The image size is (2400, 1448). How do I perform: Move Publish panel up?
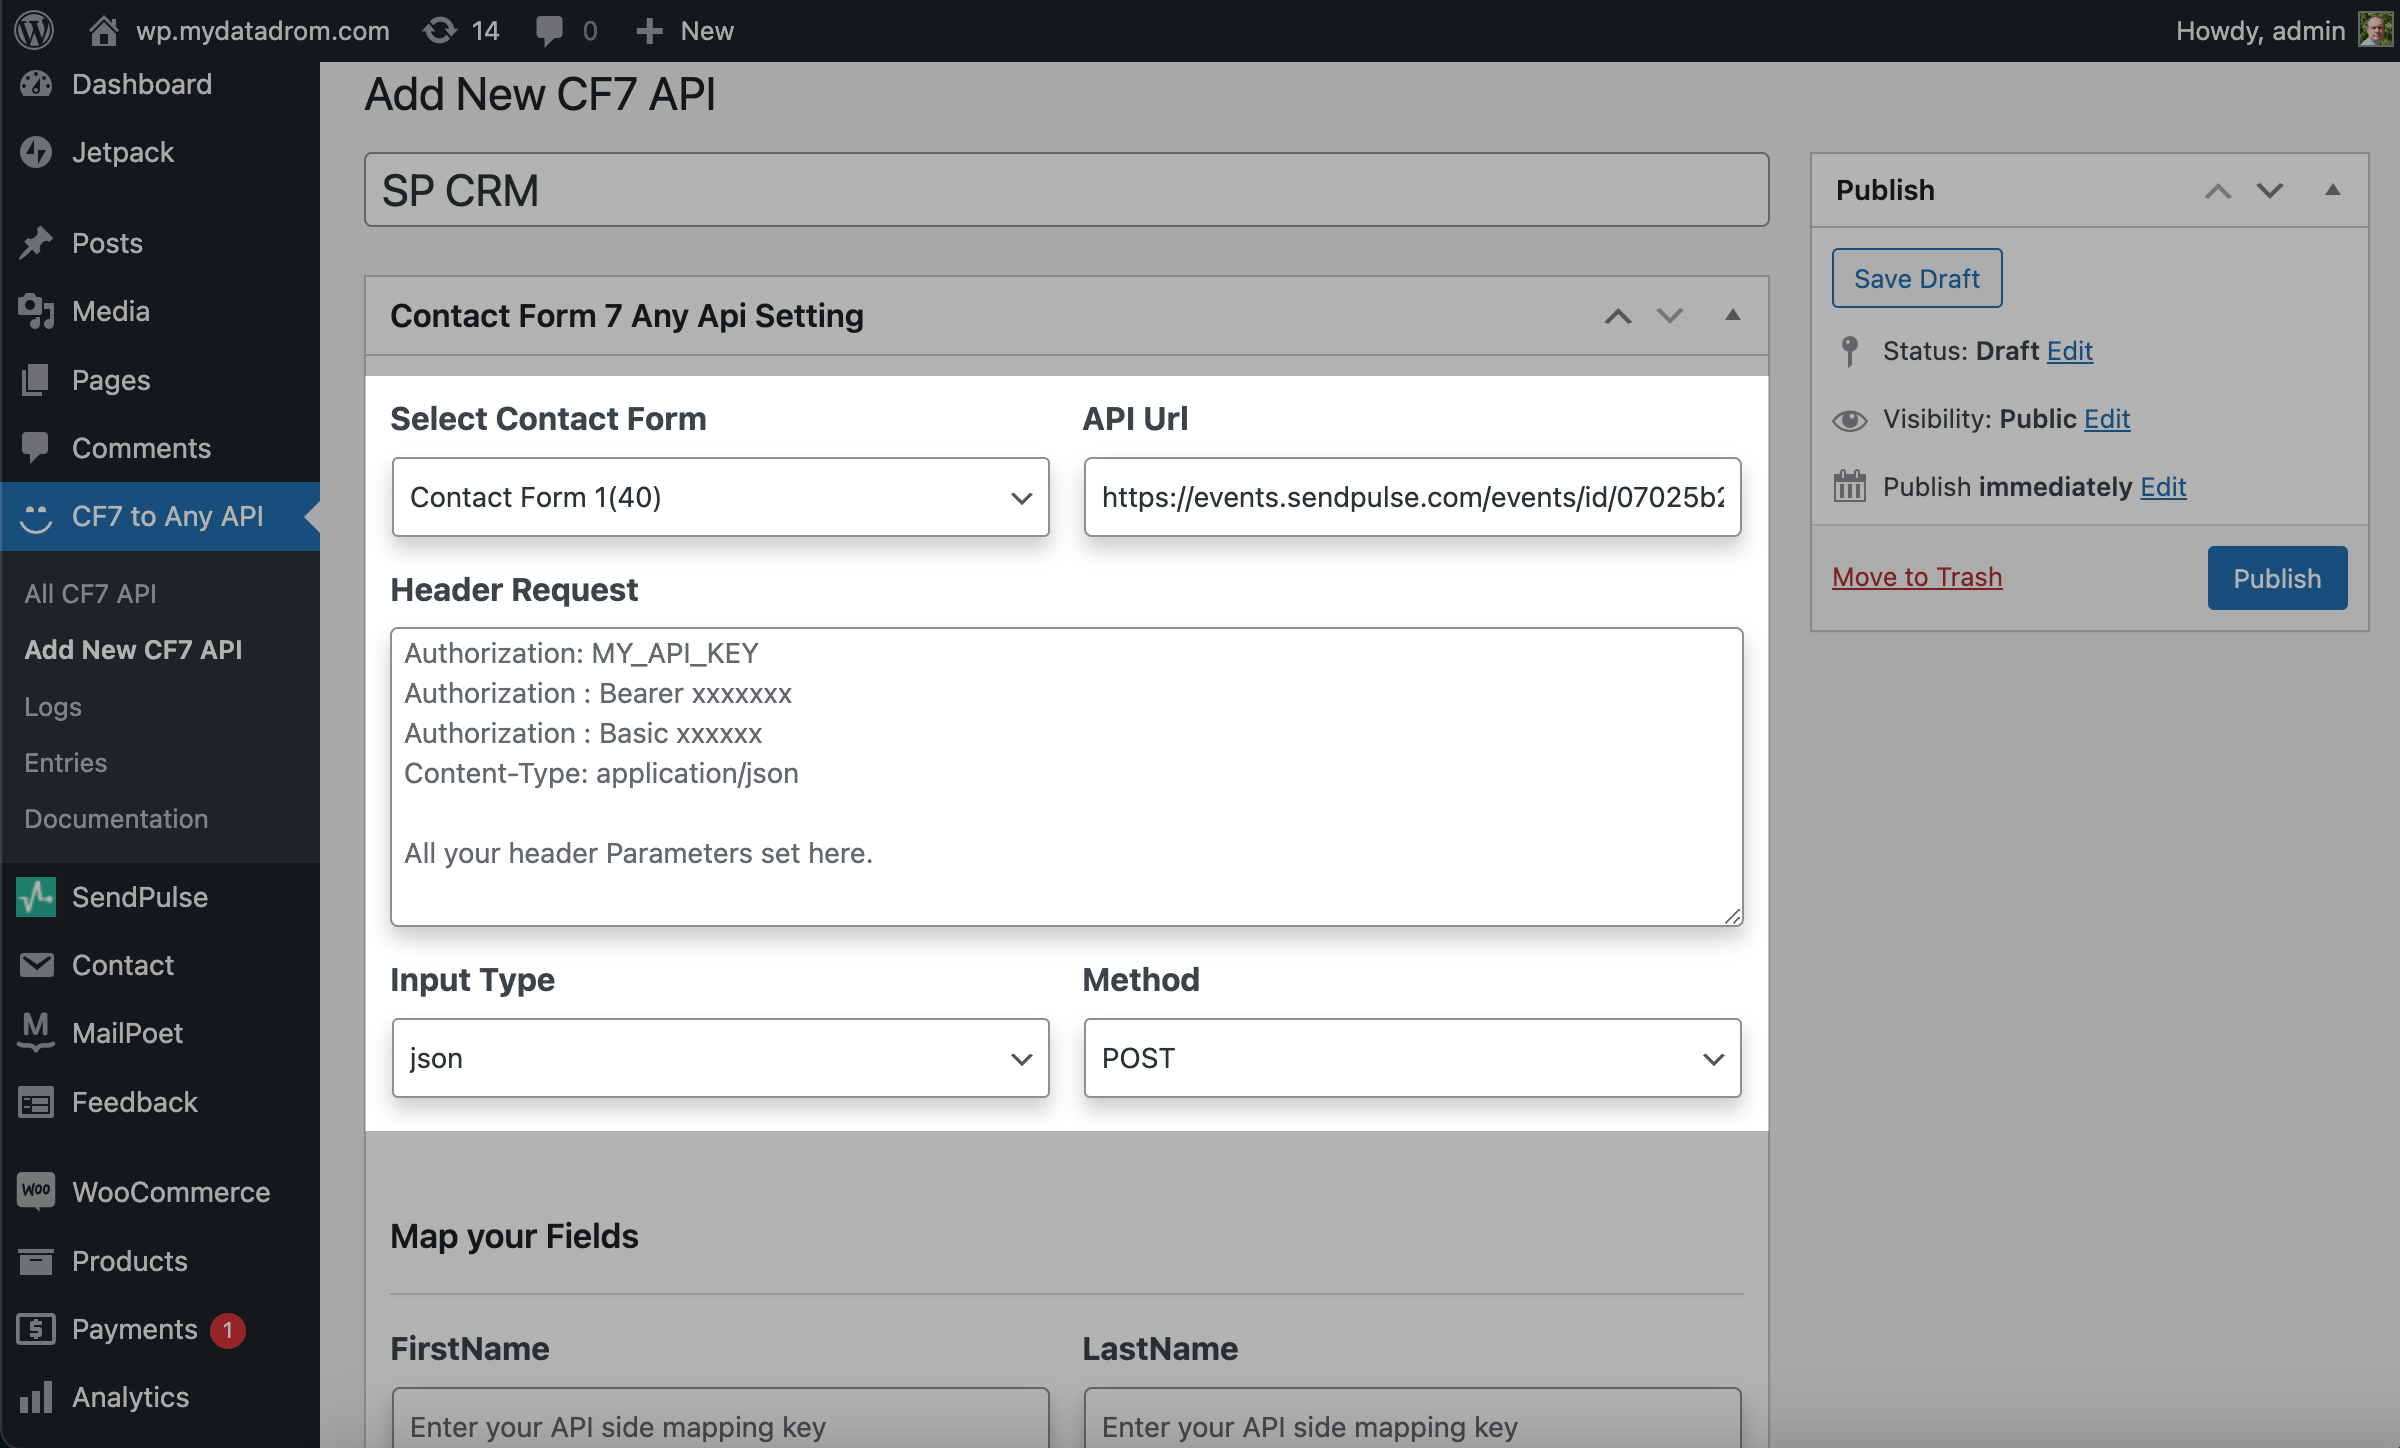tap(2218, 191)
